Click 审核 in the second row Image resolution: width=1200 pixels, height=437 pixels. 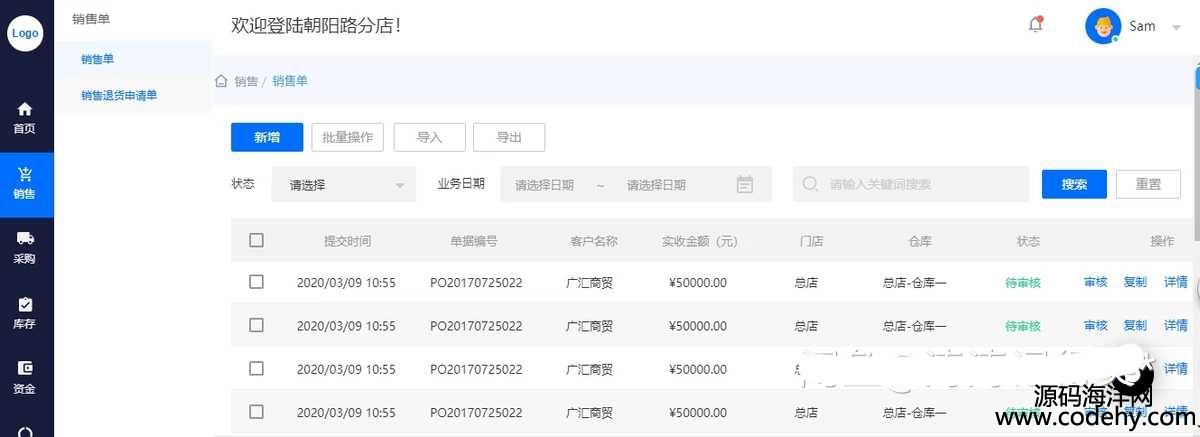[x=1096, y=326]
